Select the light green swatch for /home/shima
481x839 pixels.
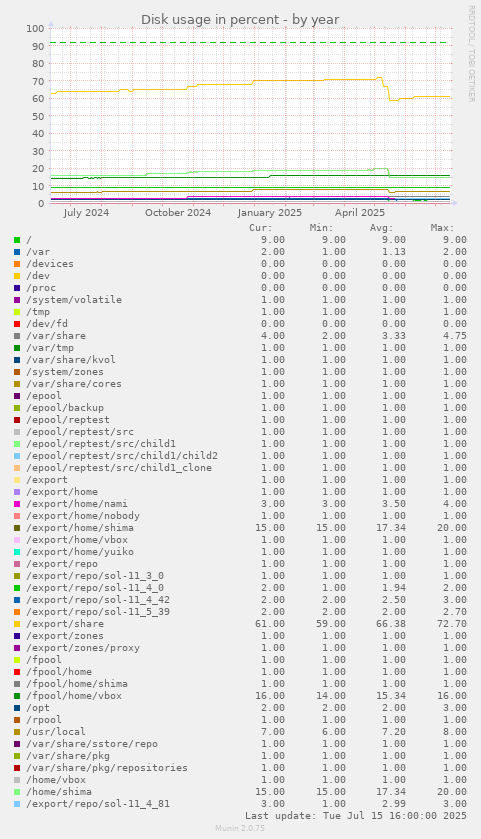(17, 792)
